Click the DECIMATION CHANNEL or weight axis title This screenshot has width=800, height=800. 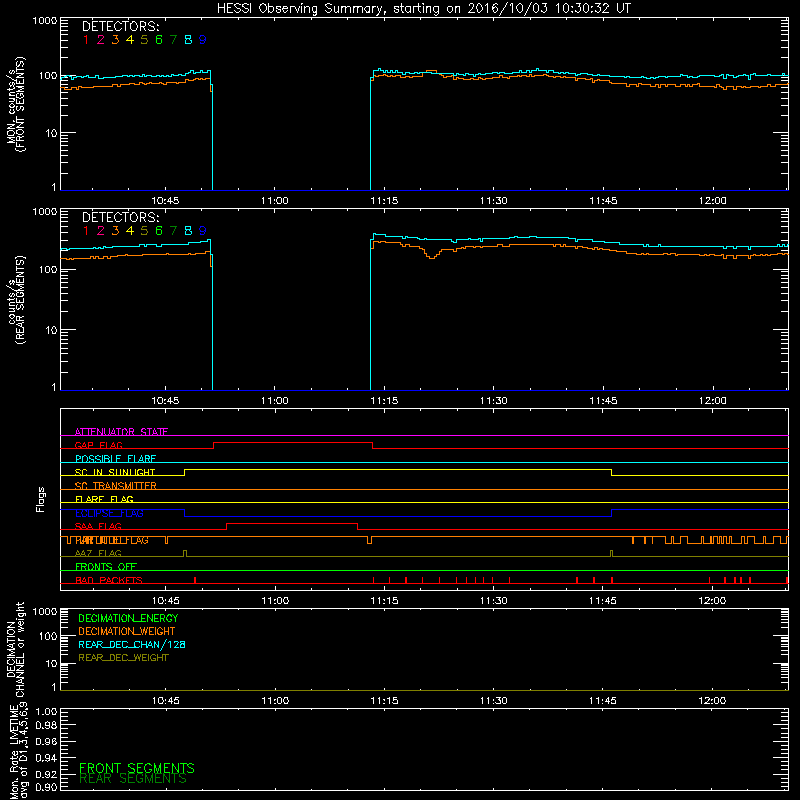(x=16, y=649)
